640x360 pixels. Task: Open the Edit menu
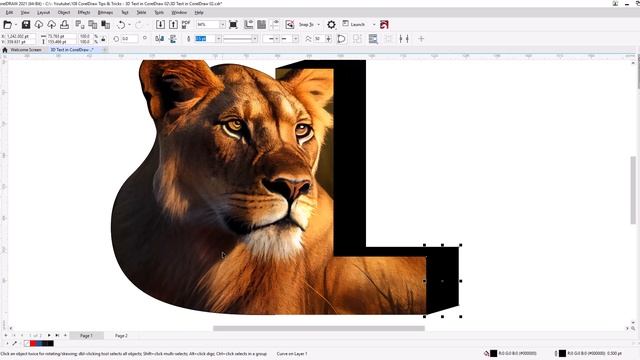pyautogui.click(x=9, y=13)
